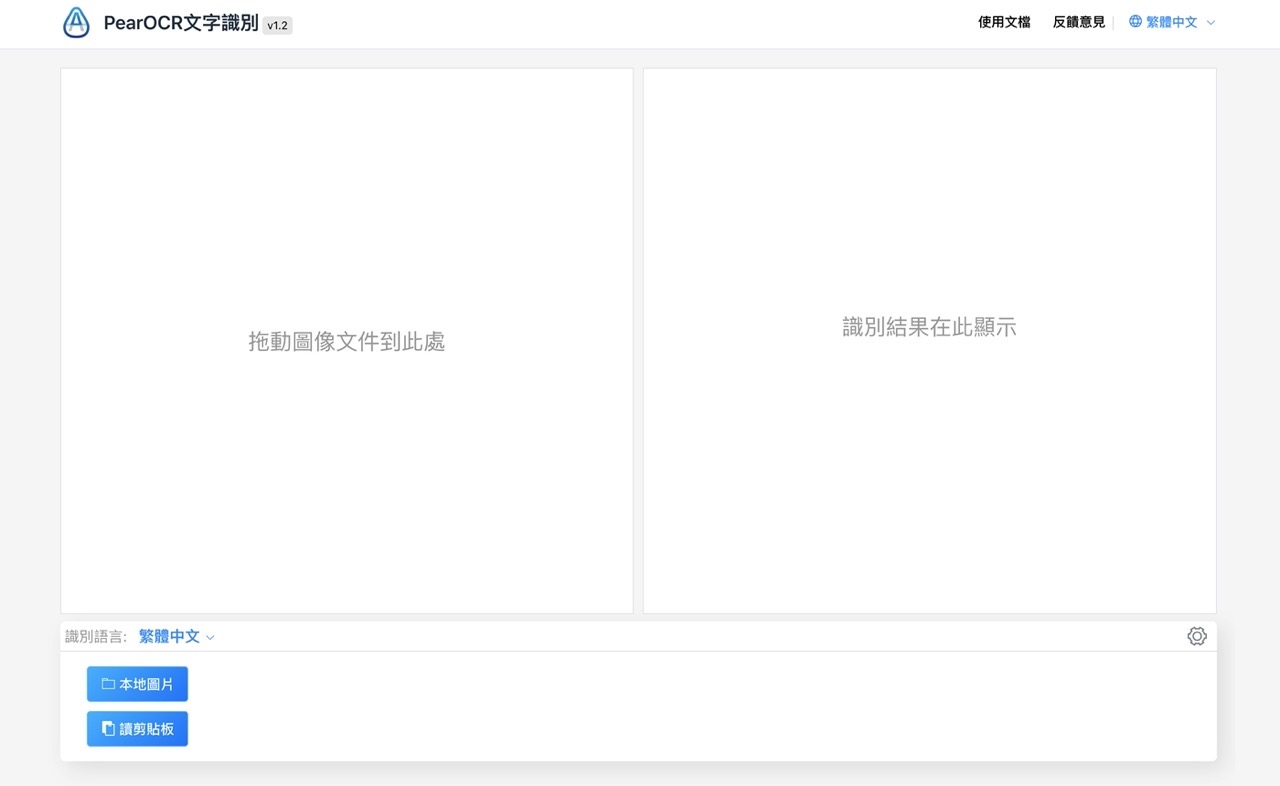Open 反饋意見 feedback link
This screenshot has width=1280, height=786.
1079,22
